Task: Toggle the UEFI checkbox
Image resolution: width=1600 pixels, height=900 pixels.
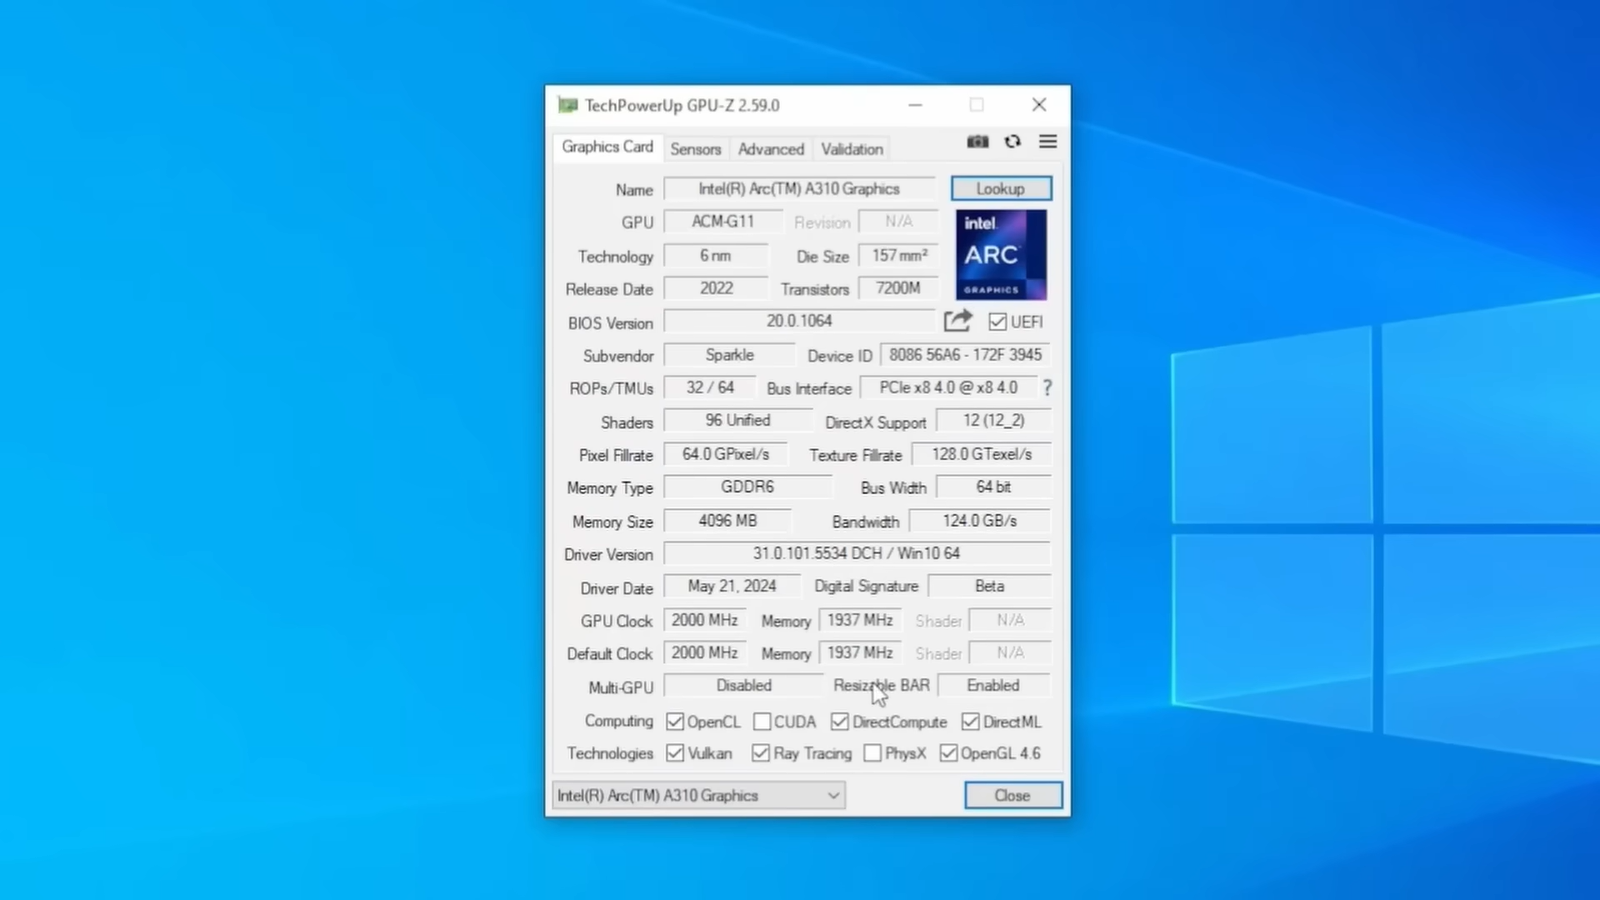Action: (997, 322)
